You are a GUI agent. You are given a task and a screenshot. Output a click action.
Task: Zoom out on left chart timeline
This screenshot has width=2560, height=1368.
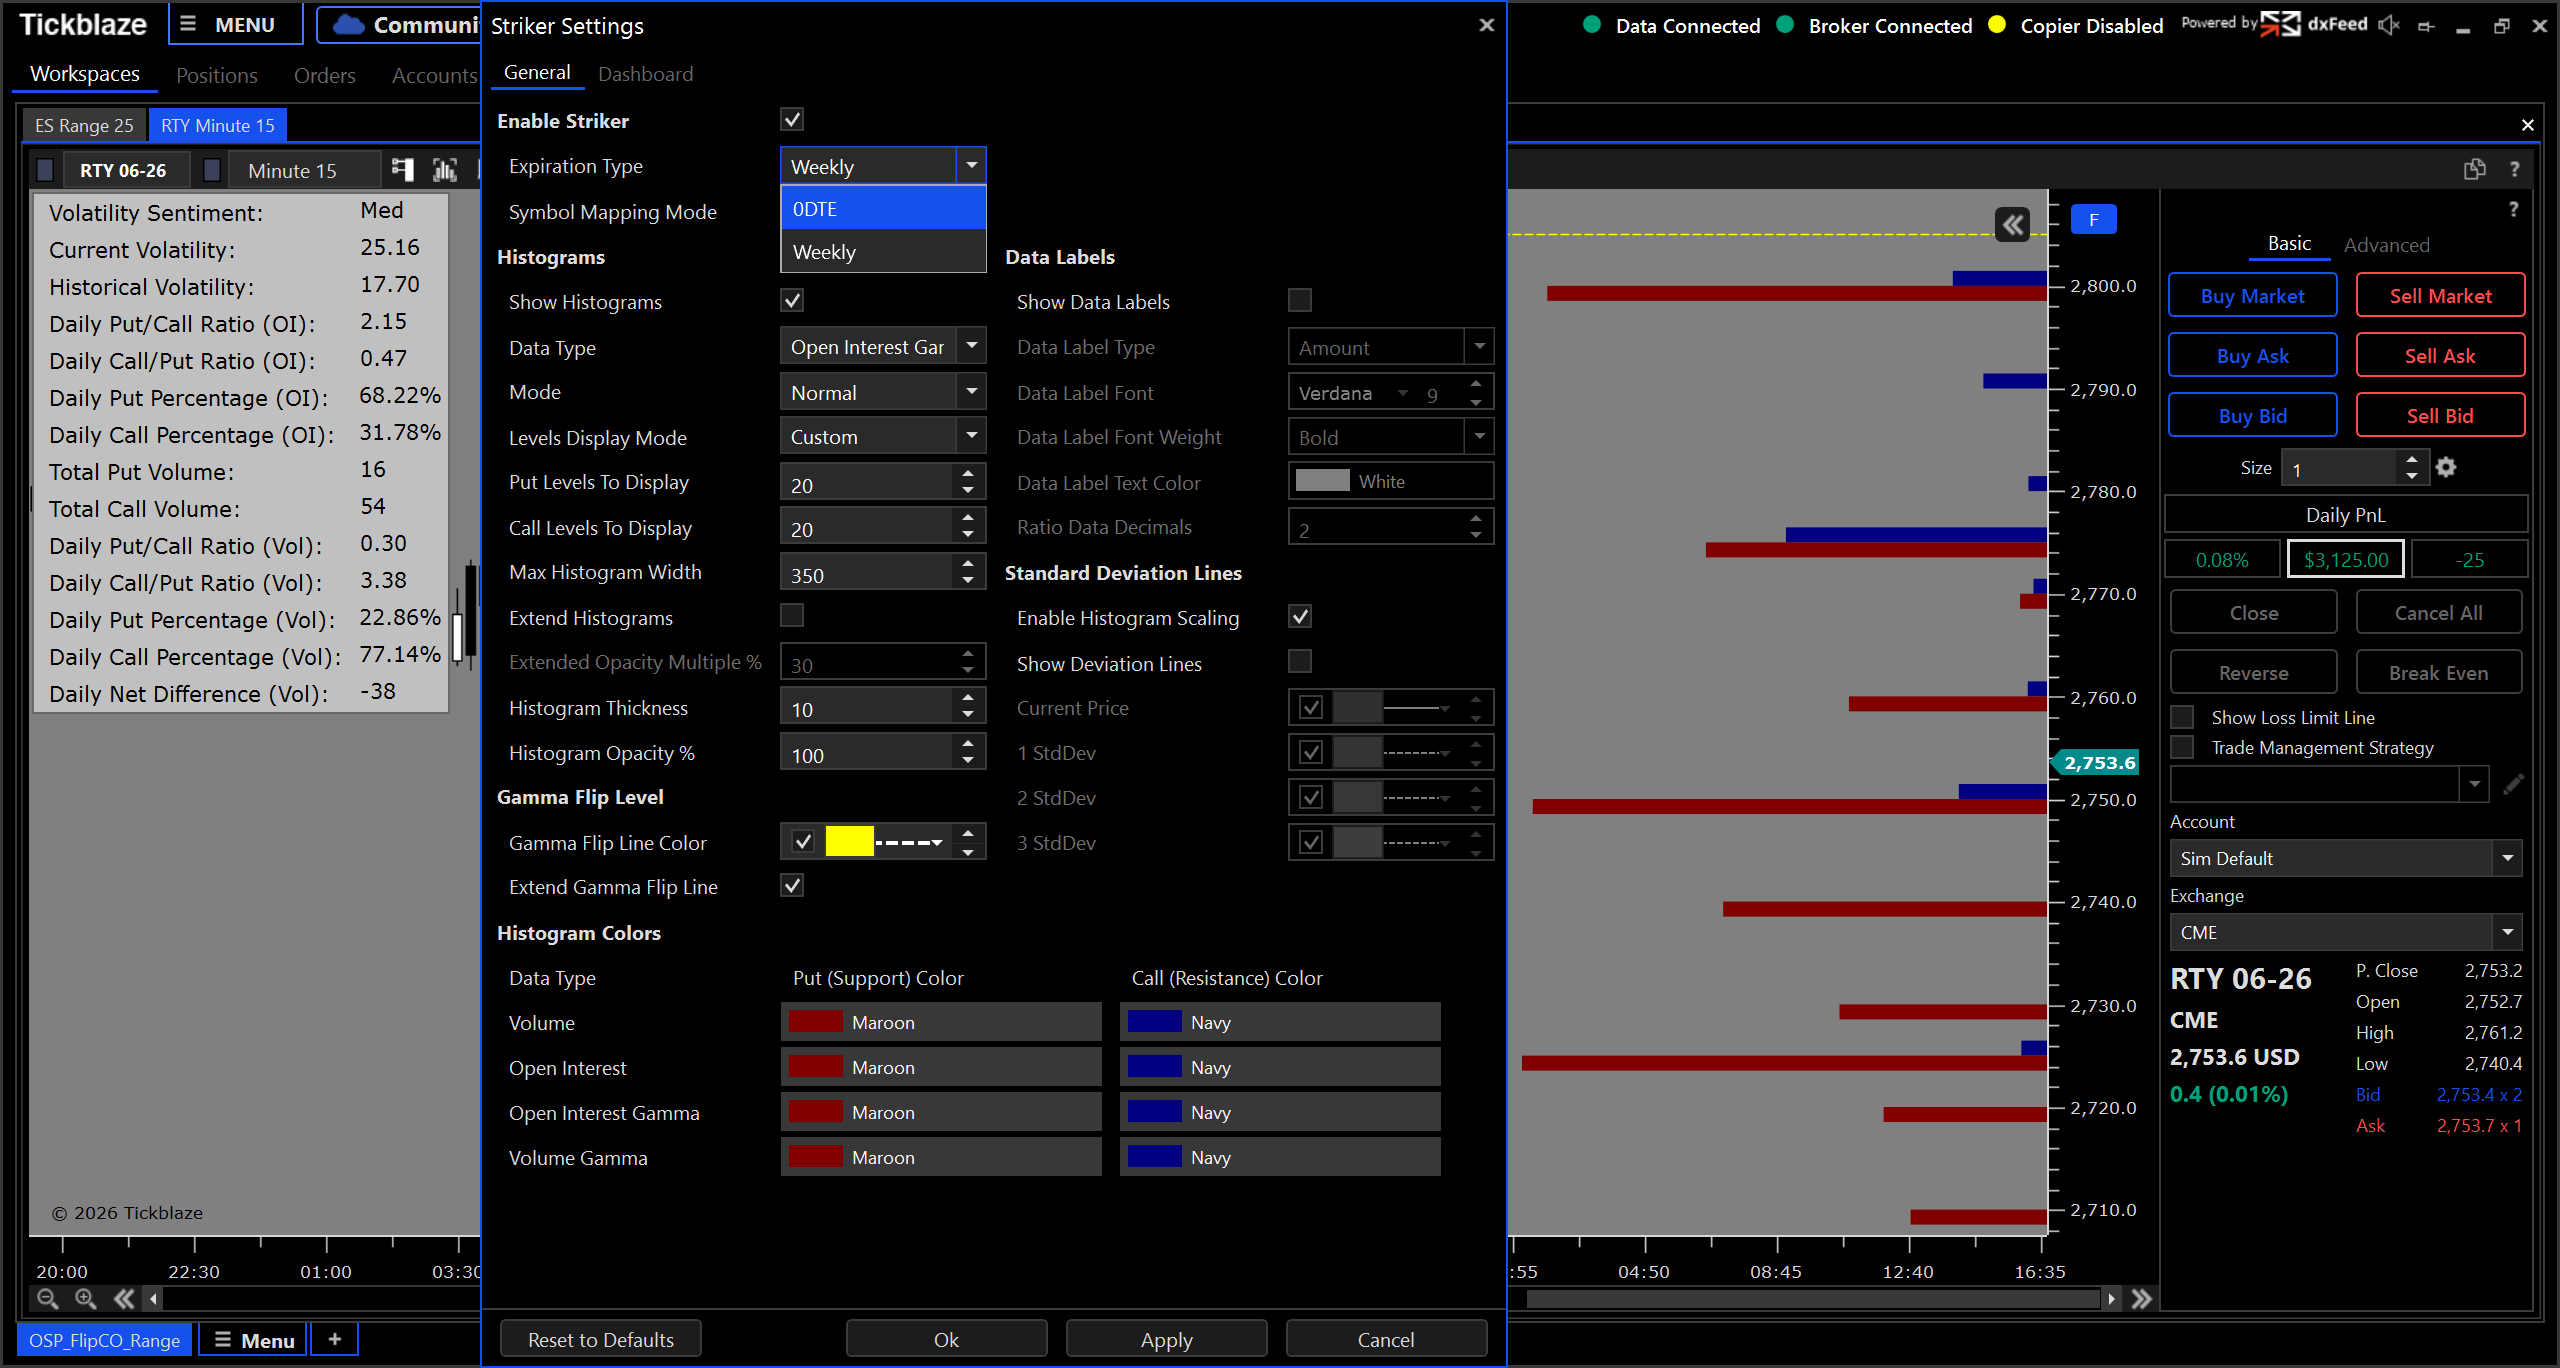tap(47, 1299)
